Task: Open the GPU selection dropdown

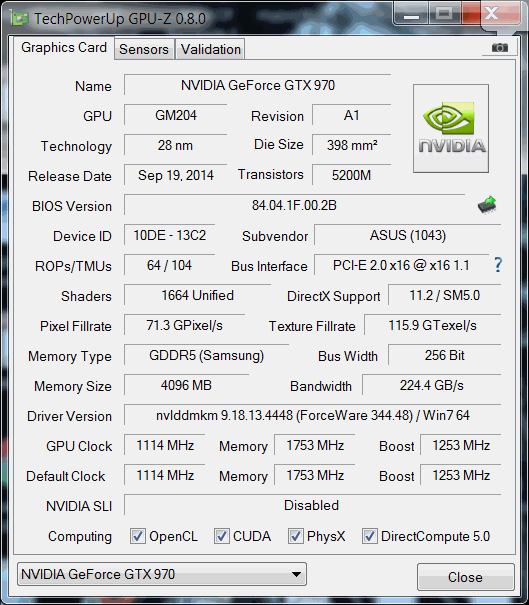Action: [162, 574]
